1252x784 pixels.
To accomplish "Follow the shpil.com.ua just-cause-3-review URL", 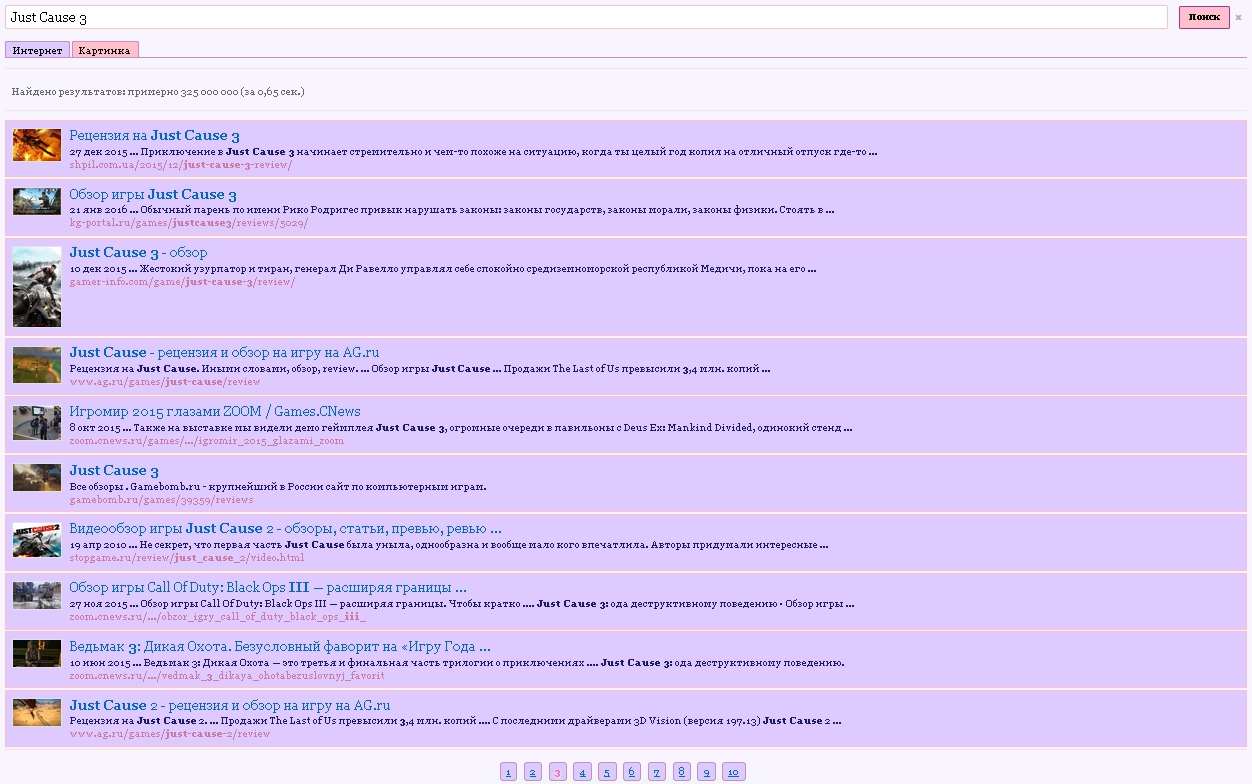I will coord(180,165).
